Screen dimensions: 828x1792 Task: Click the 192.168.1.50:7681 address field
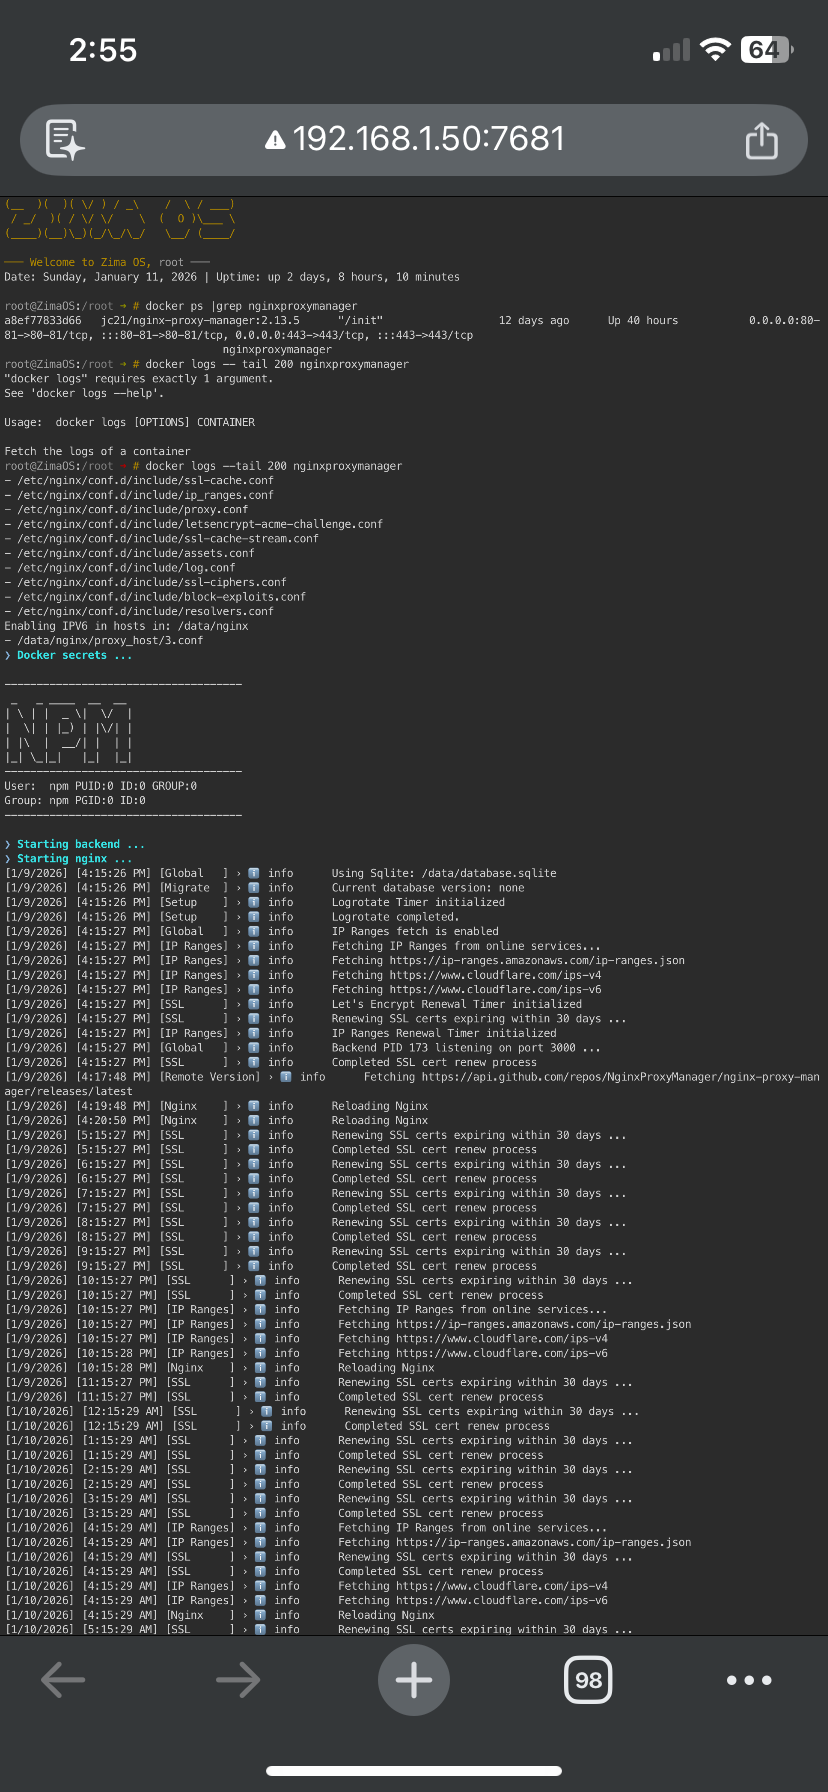pyautogui.click(x=428, y=139)
